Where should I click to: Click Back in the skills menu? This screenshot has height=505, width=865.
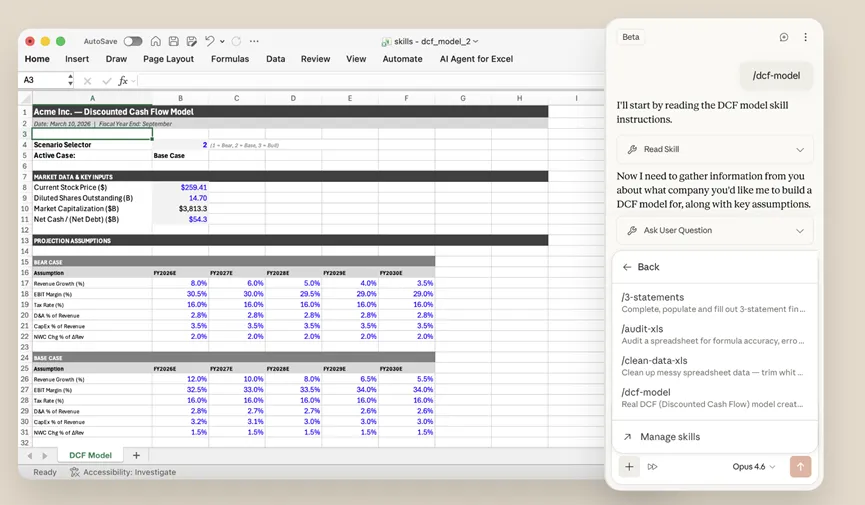click(641, 267)
